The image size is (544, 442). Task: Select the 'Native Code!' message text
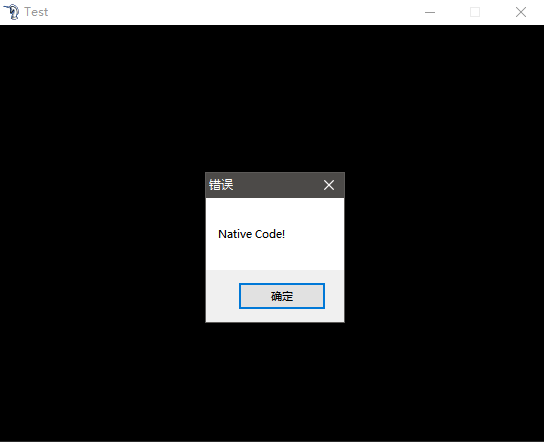(x=252, y=234)
